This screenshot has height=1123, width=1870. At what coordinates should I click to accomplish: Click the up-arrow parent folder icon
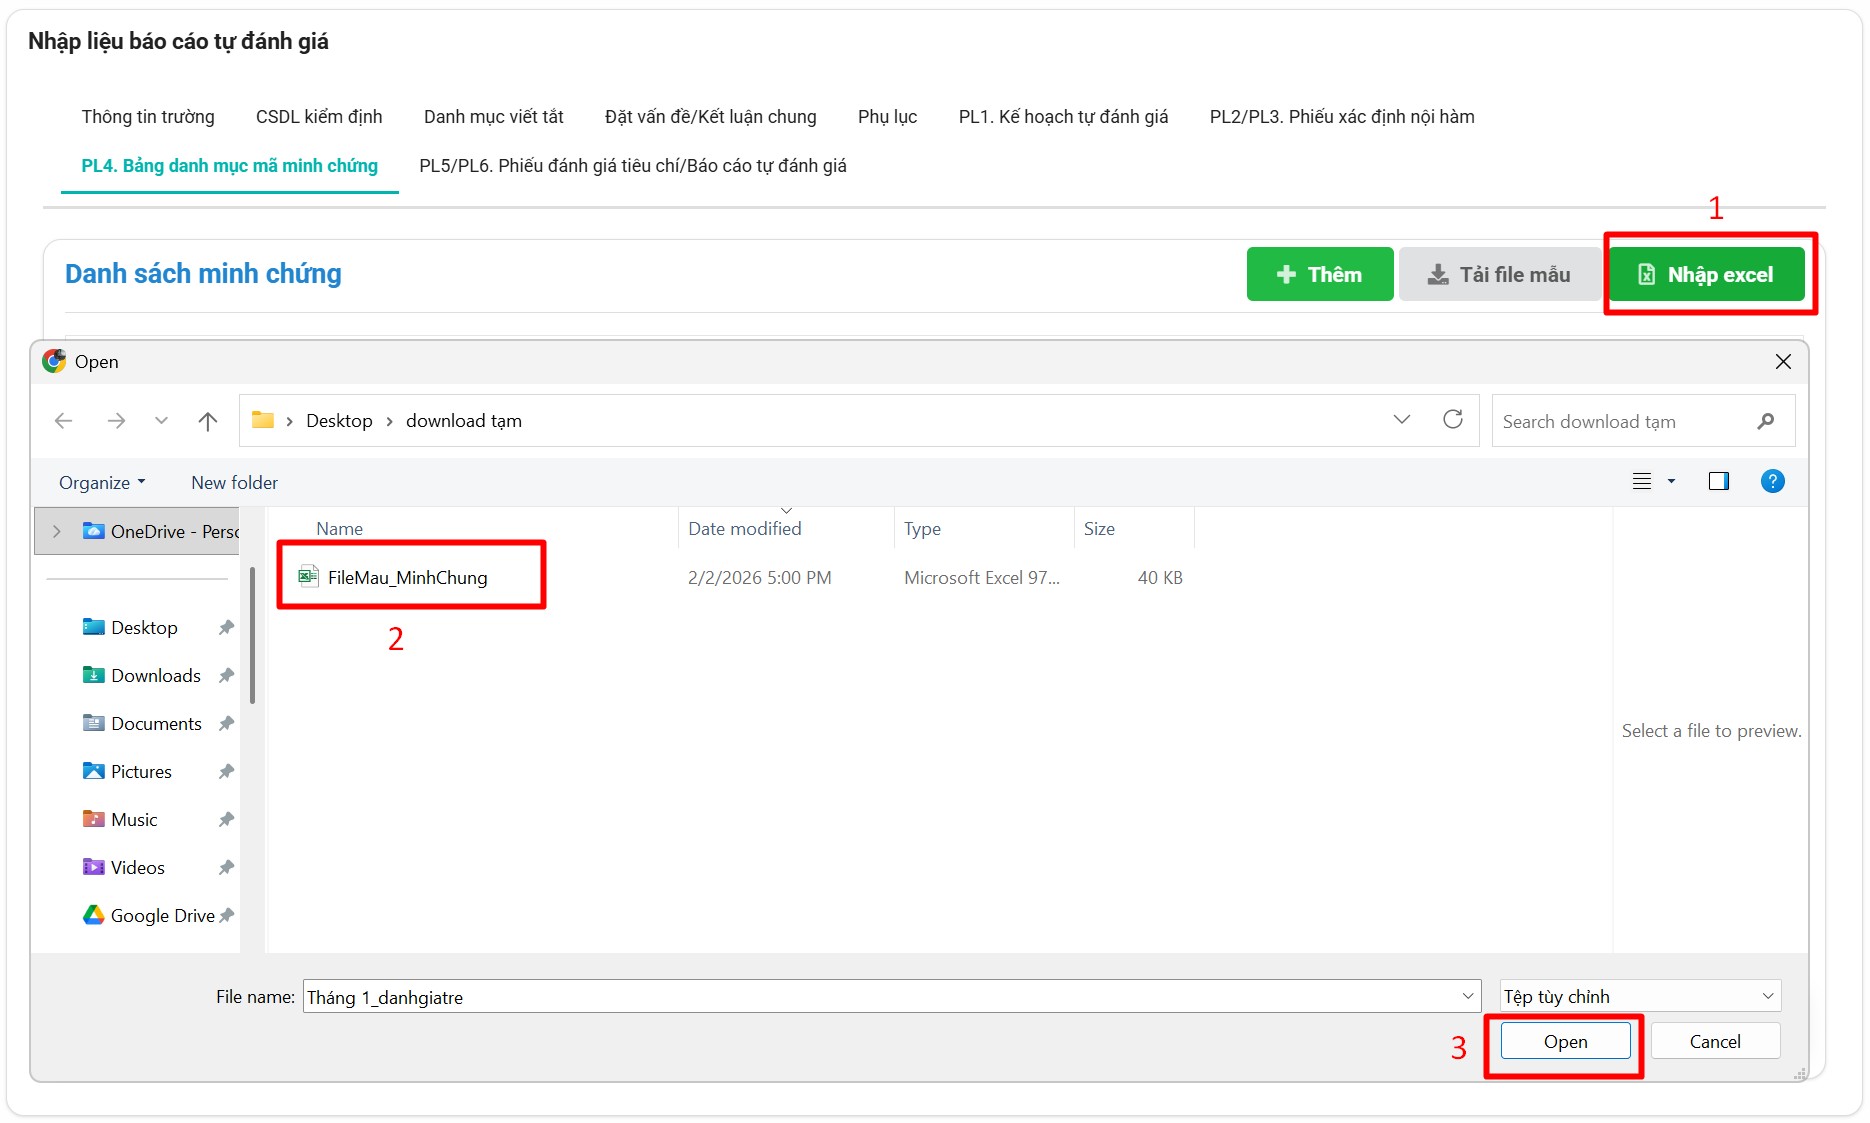207,421
